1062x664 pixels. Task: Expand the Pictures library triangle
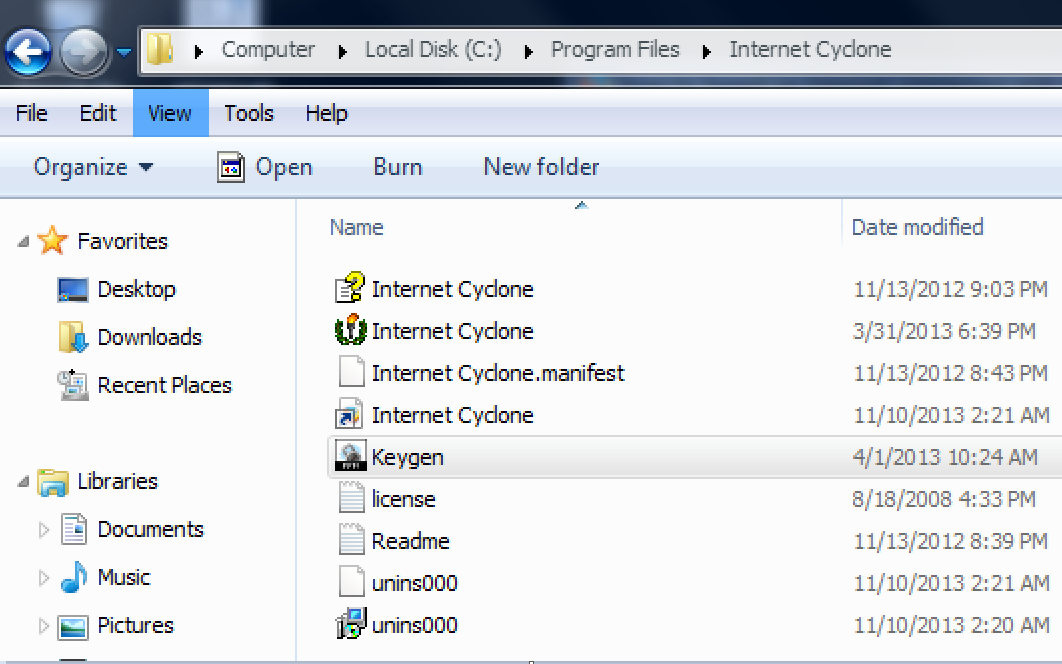coord(44,625)
